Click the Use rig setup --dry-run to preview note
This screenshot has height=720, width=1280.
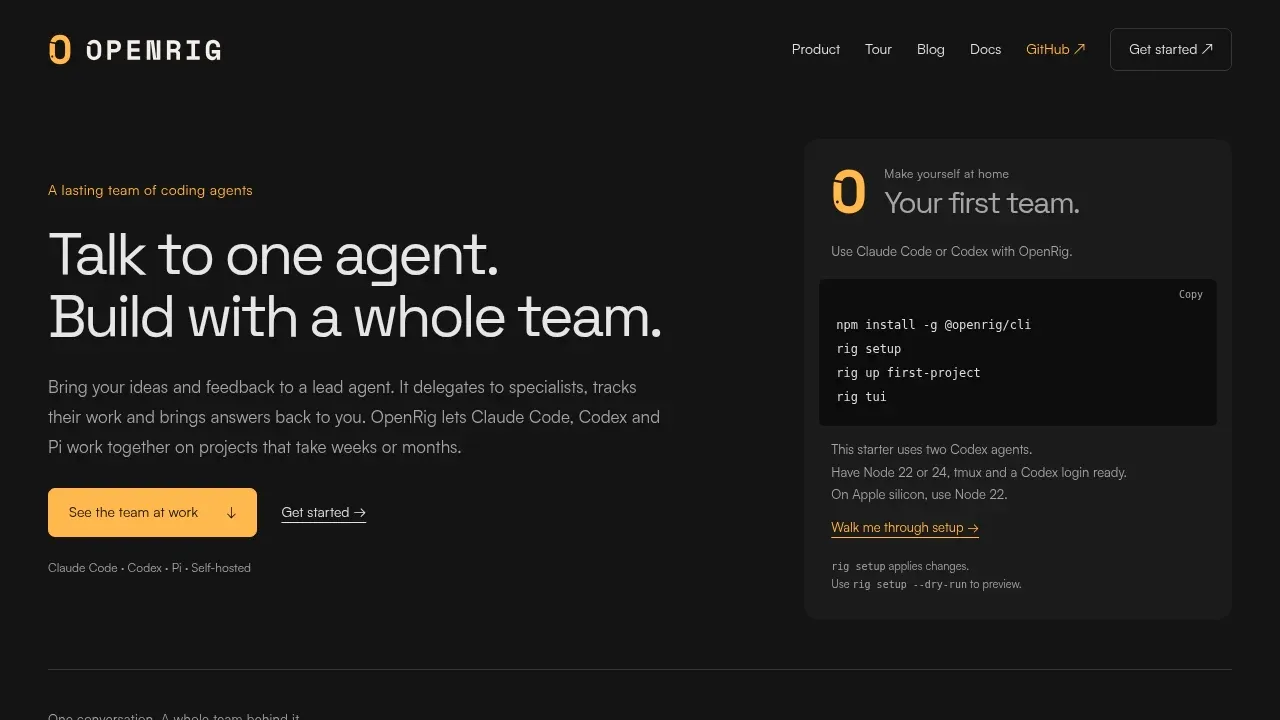tap(926, 584)
